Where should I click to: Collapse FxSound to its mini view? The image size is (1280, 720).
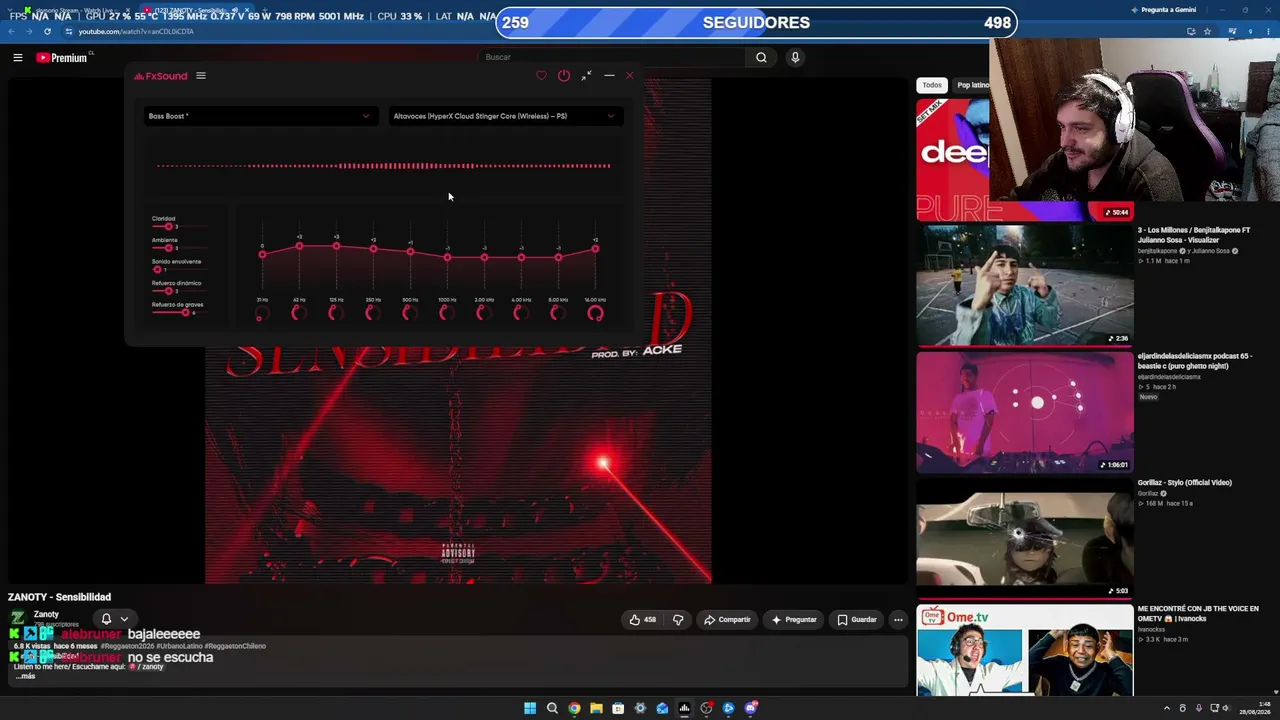coord(586,76)
